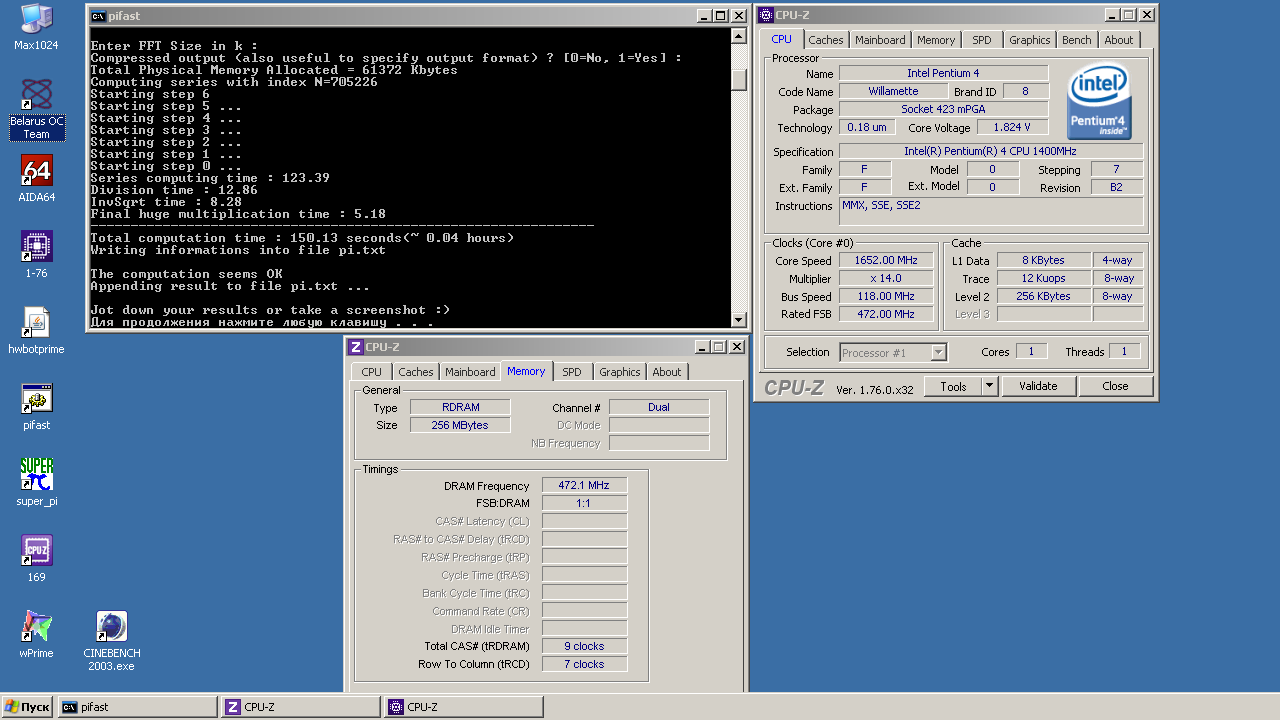Click the Row To Column 7 clocks value
The width and height of the screenshot is (1280, 720).
click(585, 664)
